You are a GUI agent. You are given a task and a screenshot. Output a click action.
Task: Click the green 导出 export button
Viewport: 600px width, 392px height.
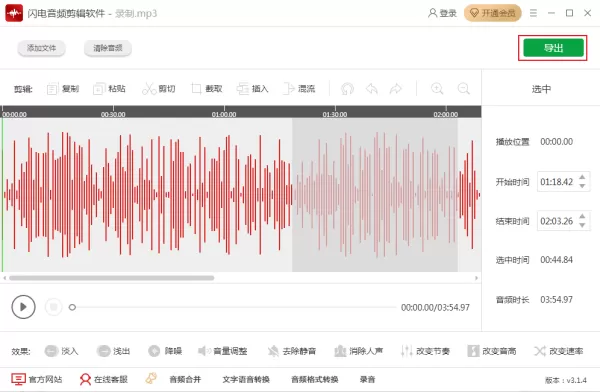pos(553,48)
